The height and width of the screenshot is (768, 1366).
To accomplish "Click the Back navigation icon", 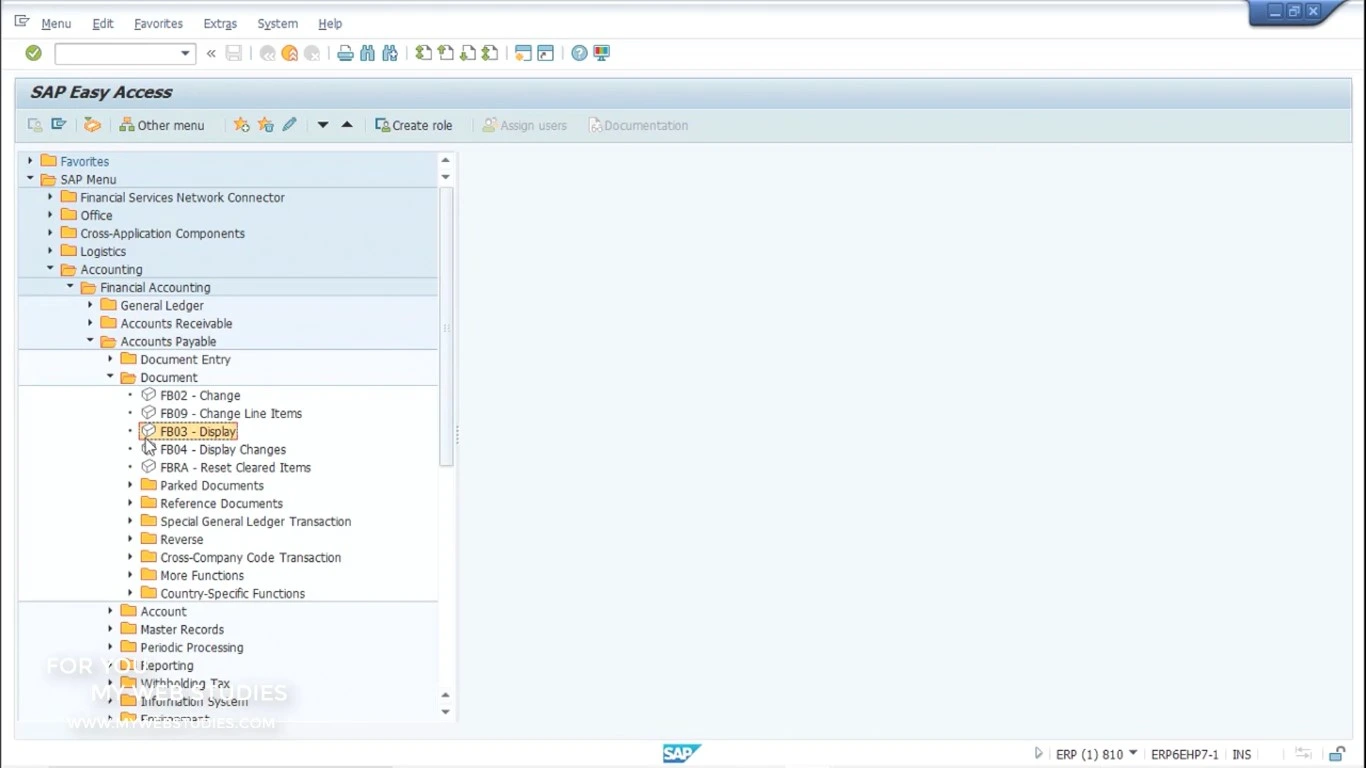I will point(267,53).
